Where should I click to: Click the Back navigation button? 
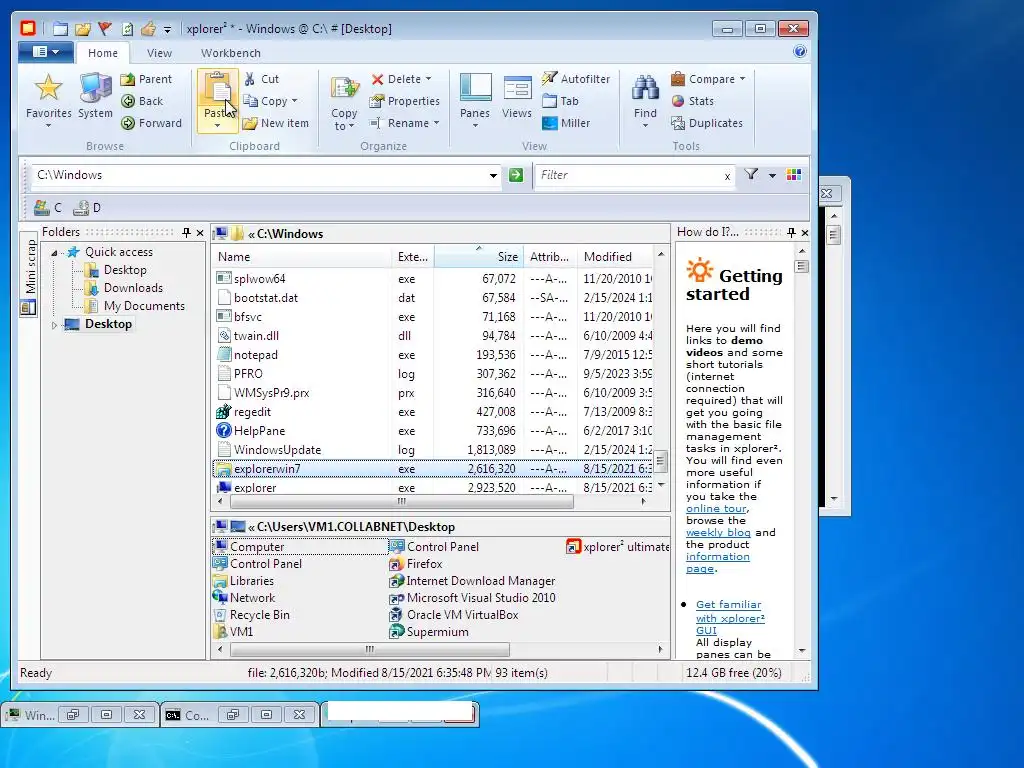(x=142, y=101)
